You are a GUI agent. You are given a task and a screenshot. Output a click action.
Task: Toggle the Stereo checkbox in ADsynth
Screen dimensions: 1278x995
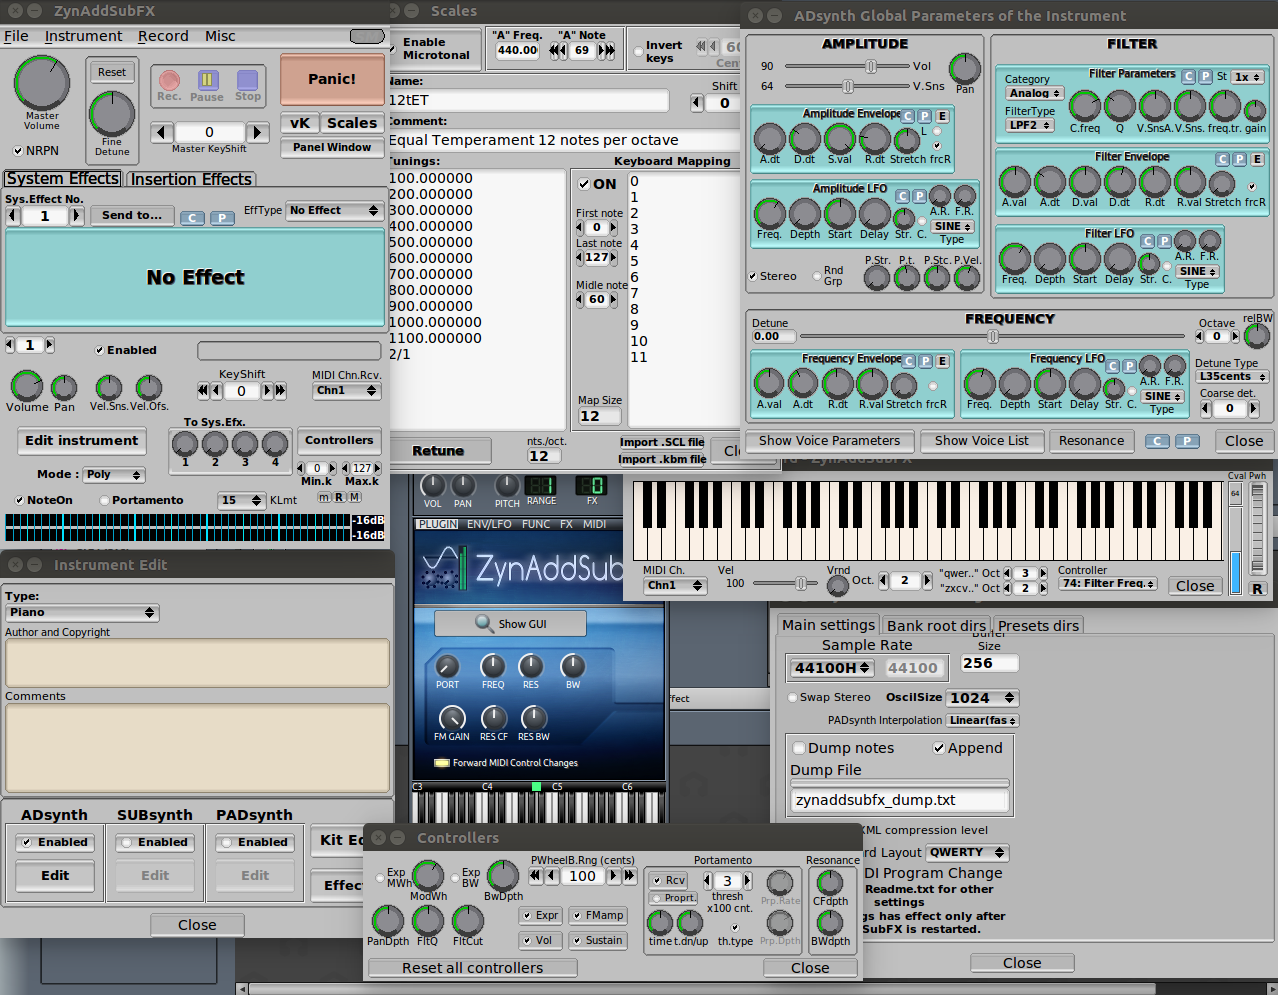coord(753,276)
